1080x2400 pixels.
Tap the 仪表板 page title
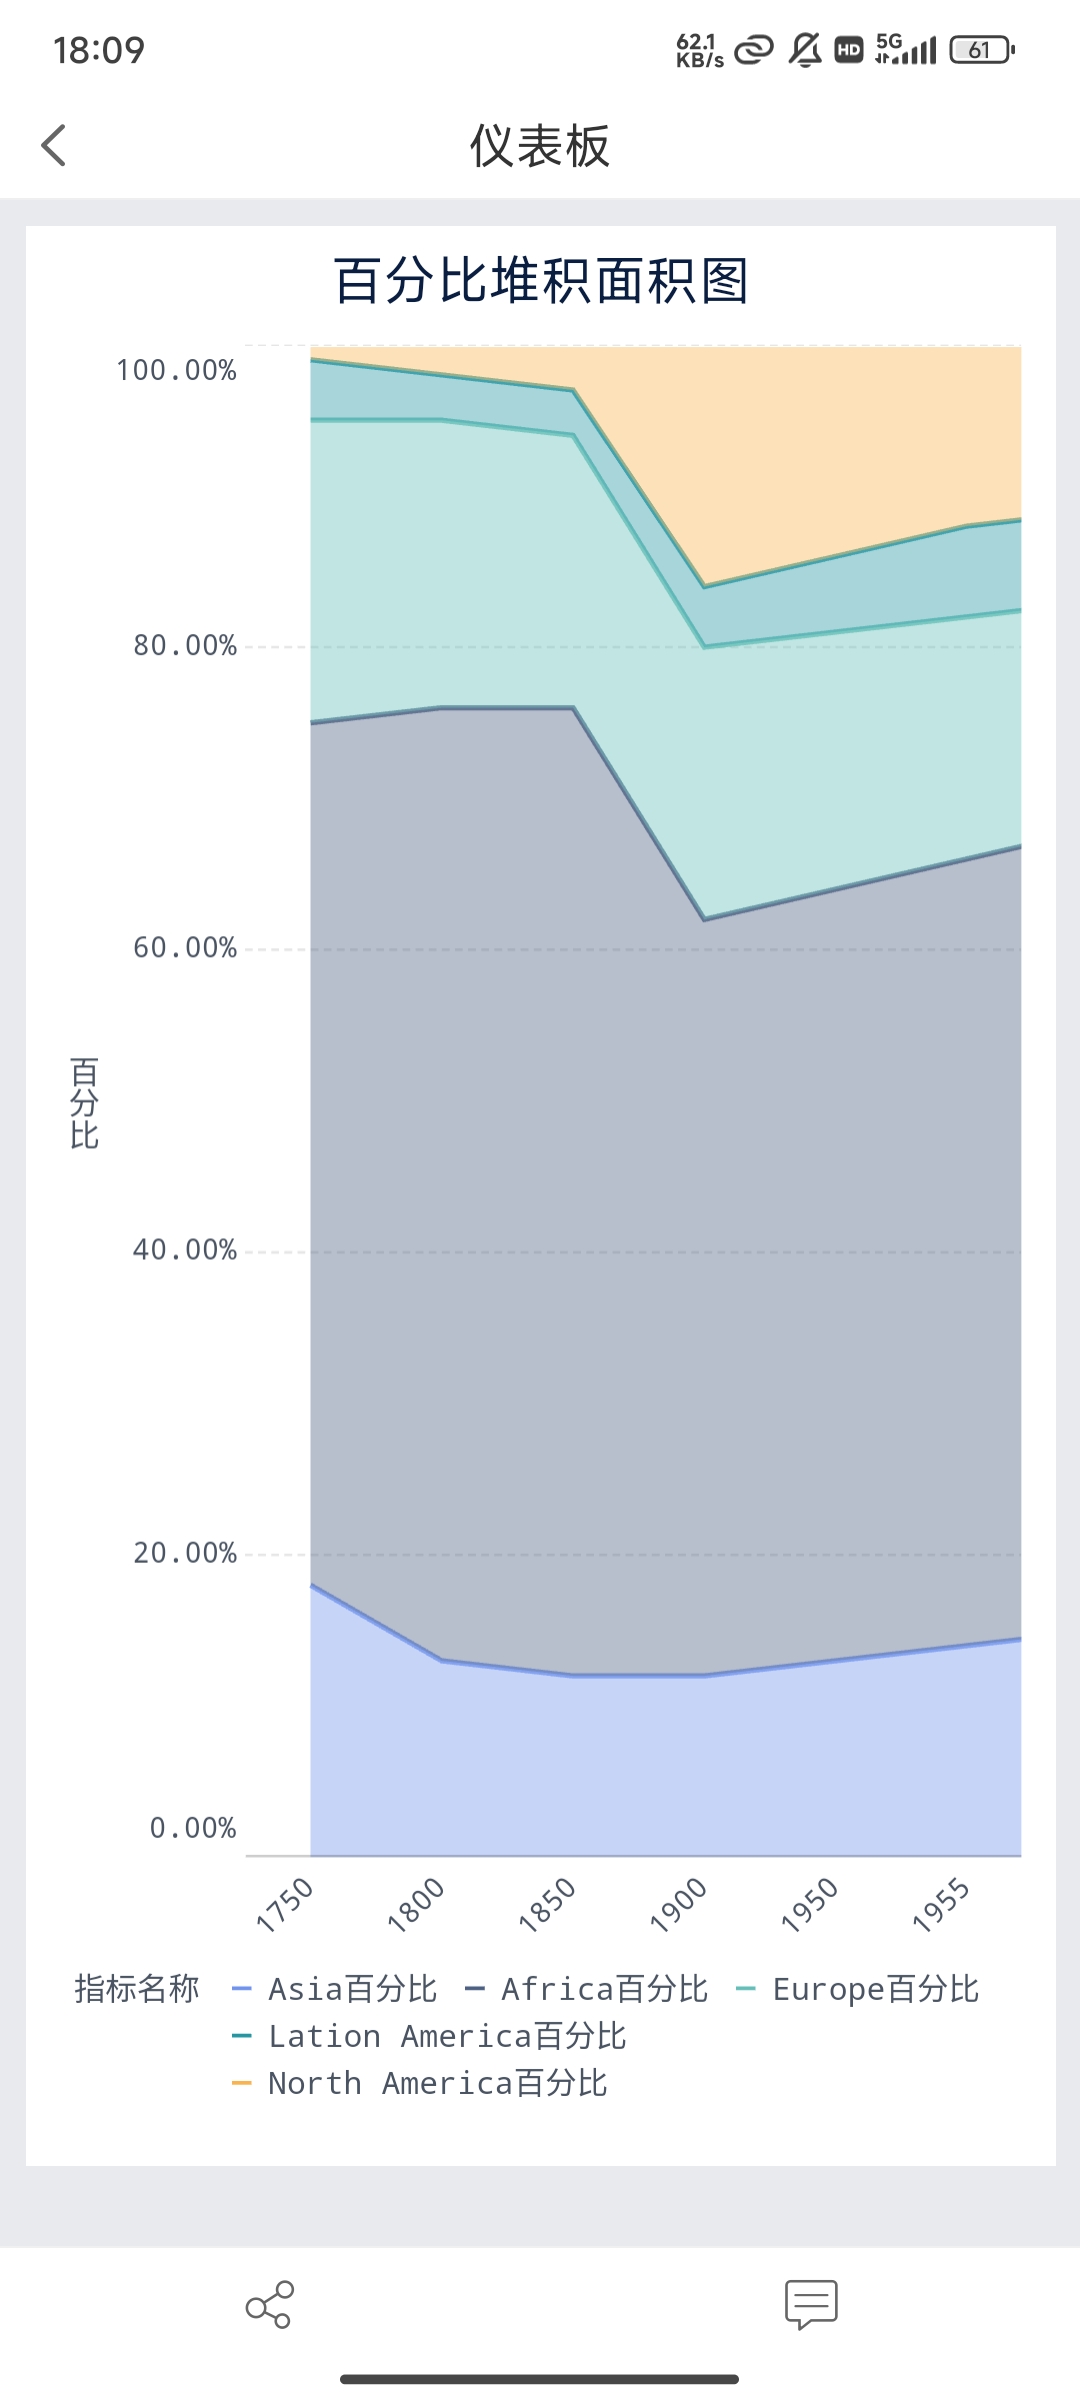click(540, 146)
